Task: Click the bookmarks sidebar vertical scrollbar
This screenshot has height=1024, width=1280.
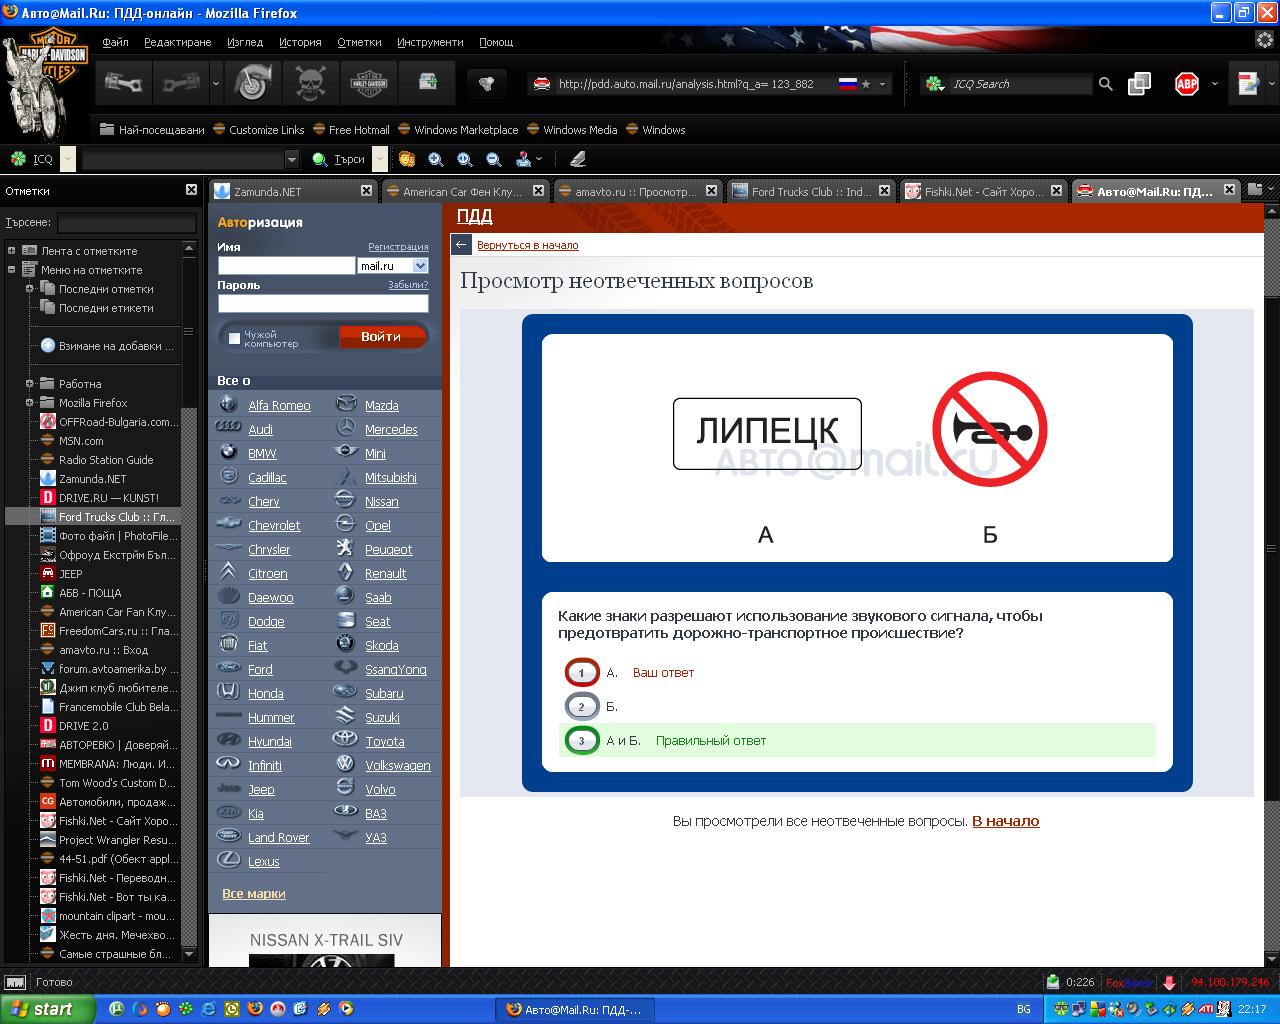Action: tap(189, 600)
